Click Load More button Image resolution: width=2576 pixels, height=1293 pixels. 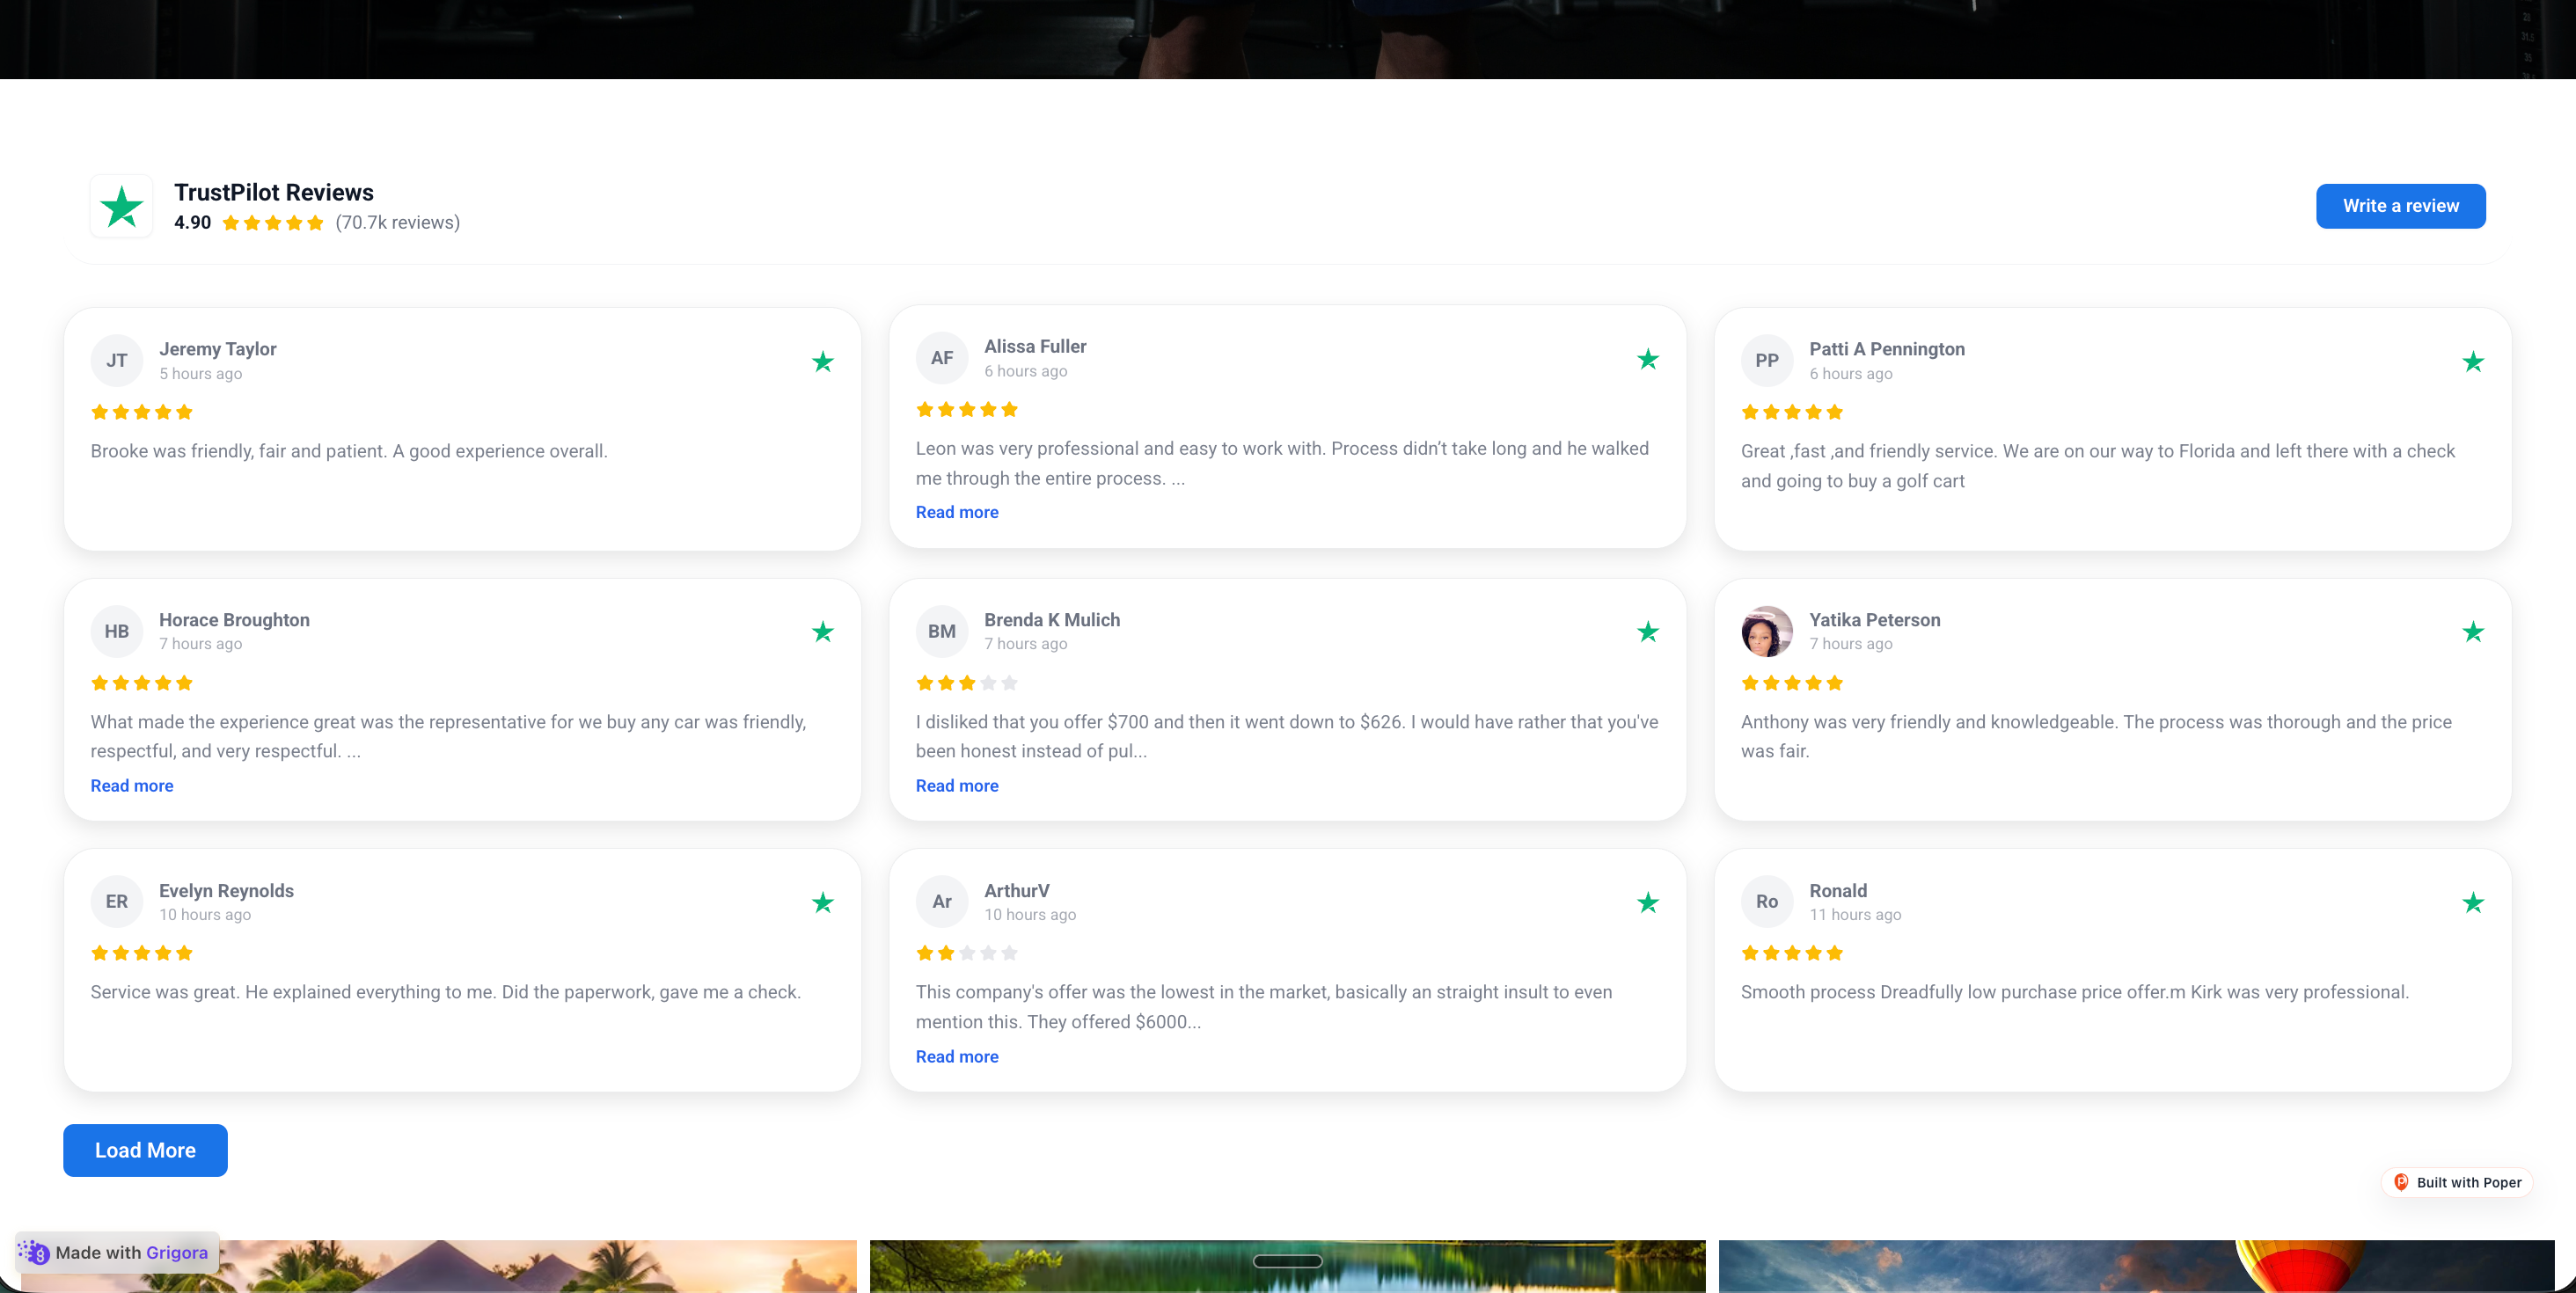[145, 1150]
